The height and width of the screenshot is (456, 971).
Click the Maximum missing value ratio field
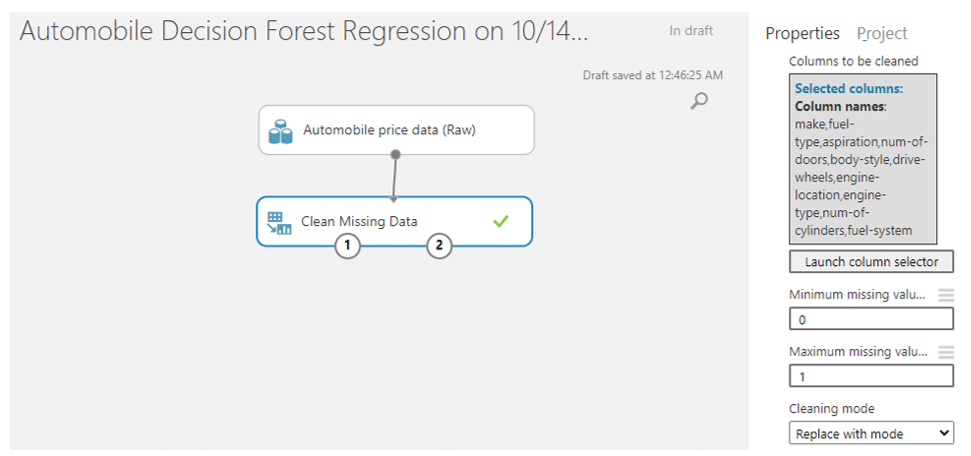[871, 376]
